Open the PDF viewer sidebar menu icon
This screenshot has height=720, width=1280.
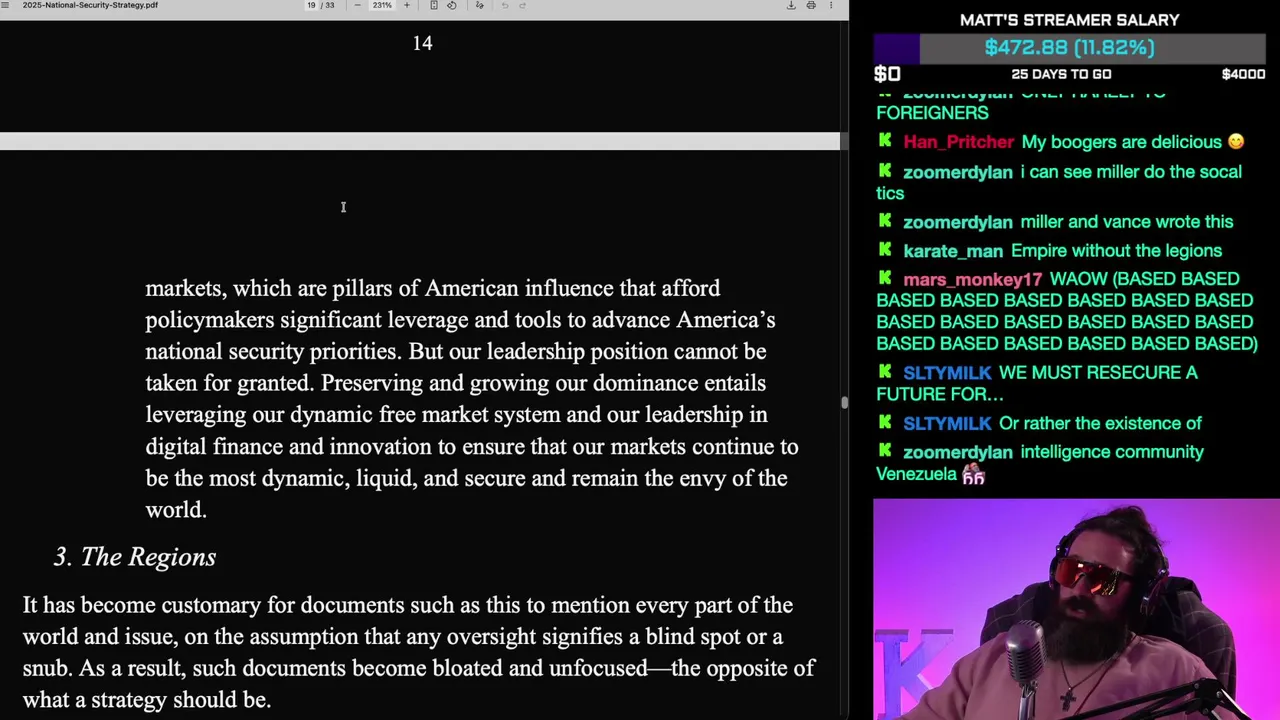coord(7,5)
